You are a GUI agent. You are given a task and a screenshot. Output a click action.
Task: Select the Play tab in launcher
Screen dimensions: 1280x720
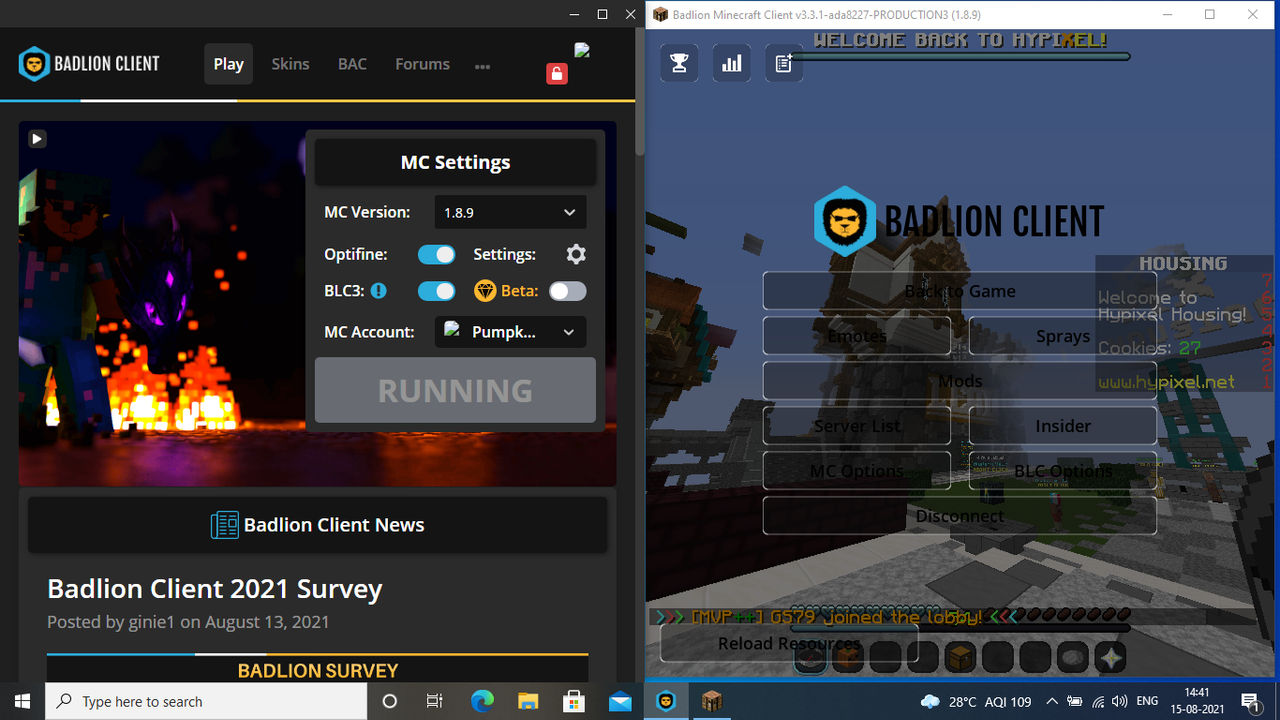[x=228, y=64]
